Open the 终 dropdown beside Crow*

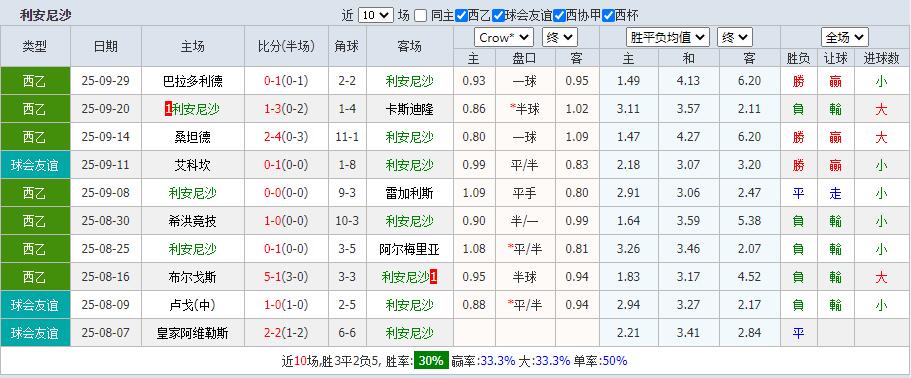[x=560, y=38]
